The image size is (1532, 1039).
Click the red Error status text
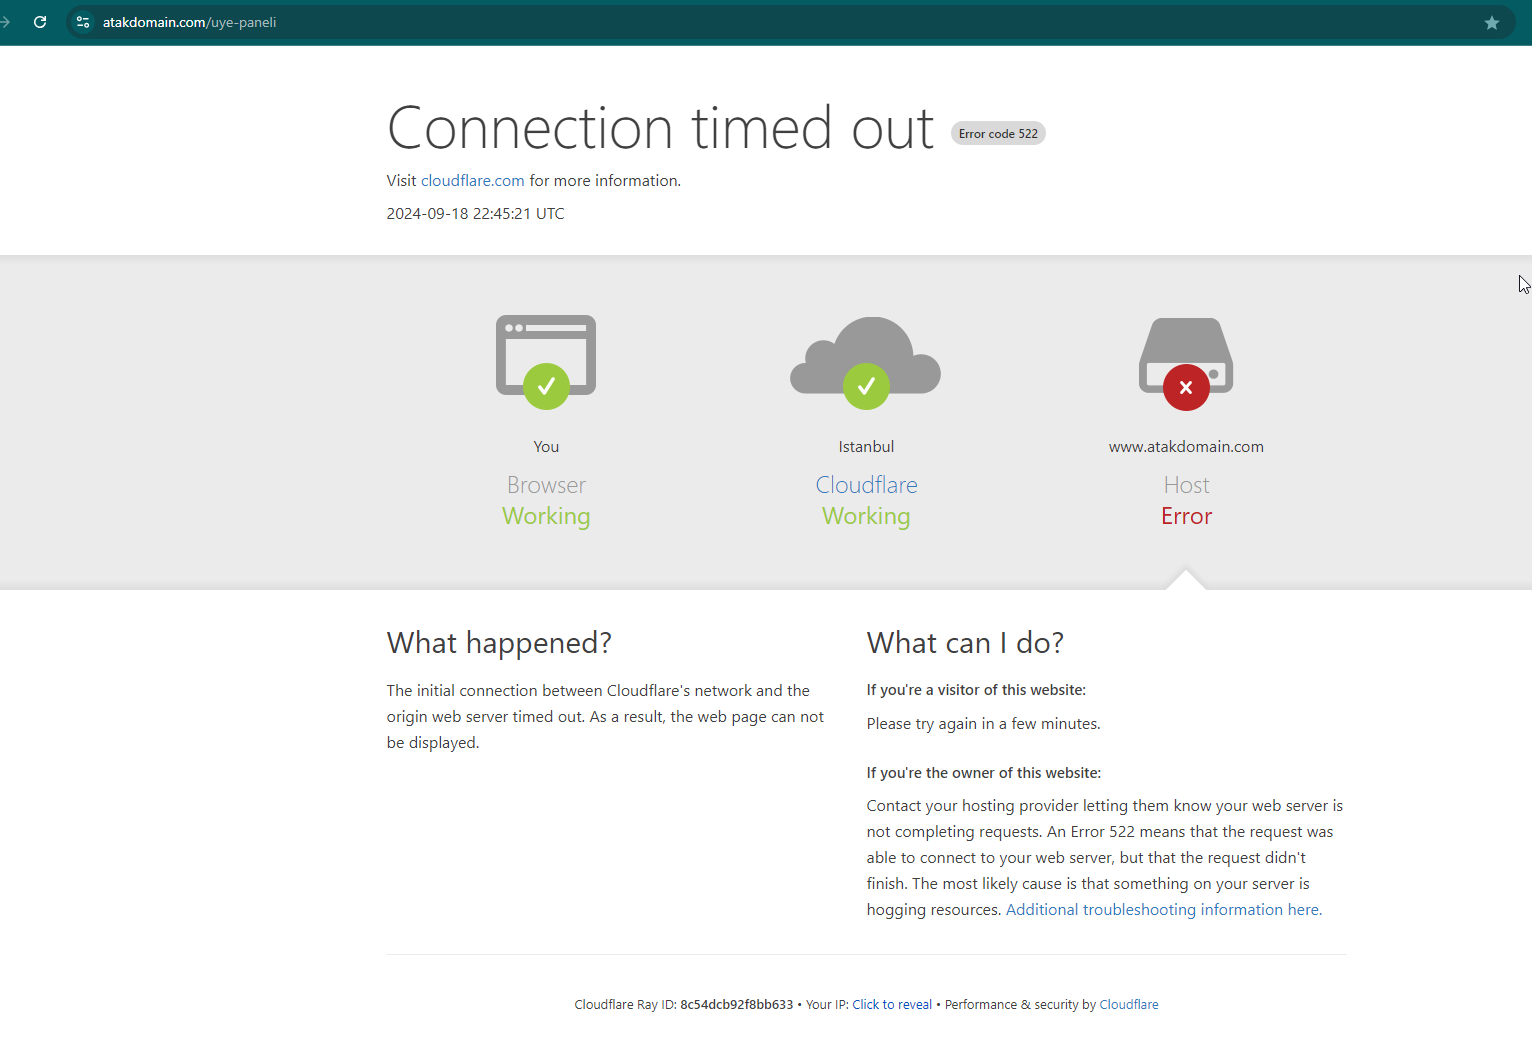pos(1187,516)
